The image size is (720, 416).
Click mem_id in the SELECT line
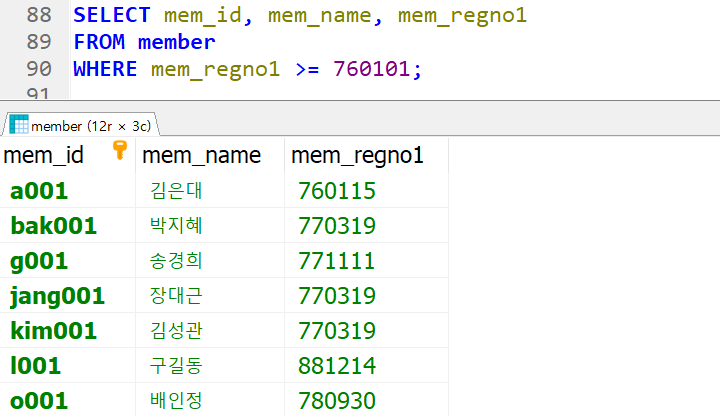click(x=202, y=15)
